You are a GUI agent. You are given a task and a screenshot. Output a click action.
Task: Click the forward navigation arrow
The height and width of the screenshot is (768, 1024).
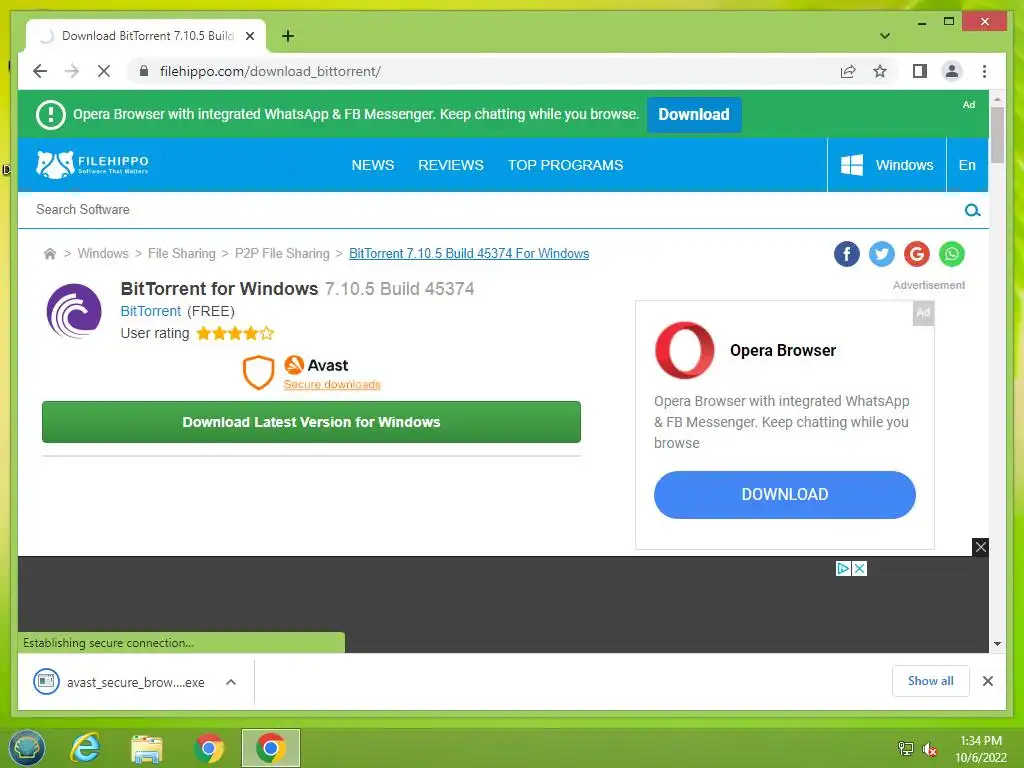(72, 71)
